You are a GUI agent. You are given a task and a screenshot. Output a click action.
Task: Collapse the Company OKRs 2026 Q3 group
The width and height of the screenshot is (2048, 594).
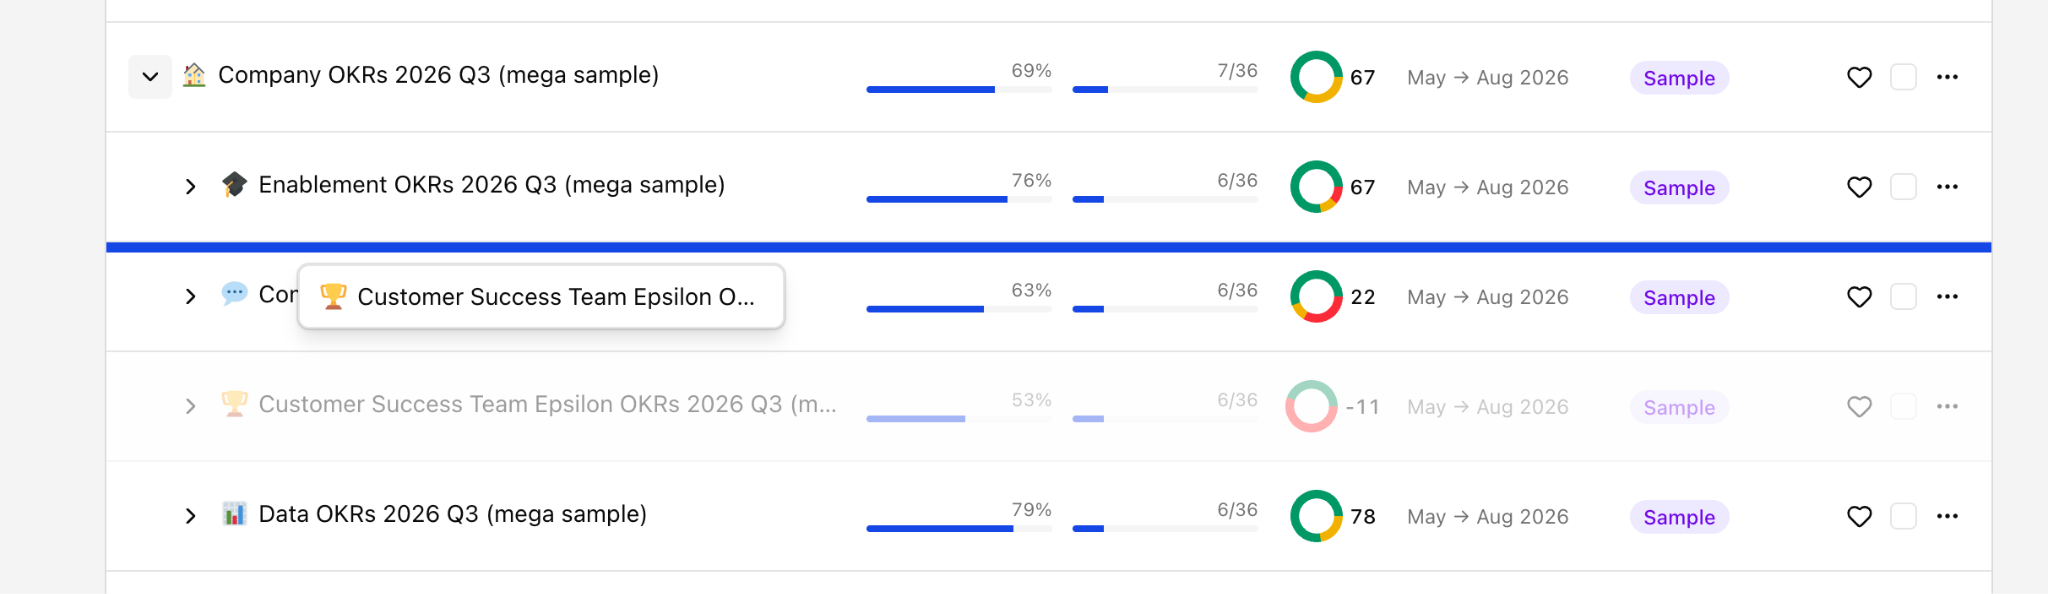150,77
